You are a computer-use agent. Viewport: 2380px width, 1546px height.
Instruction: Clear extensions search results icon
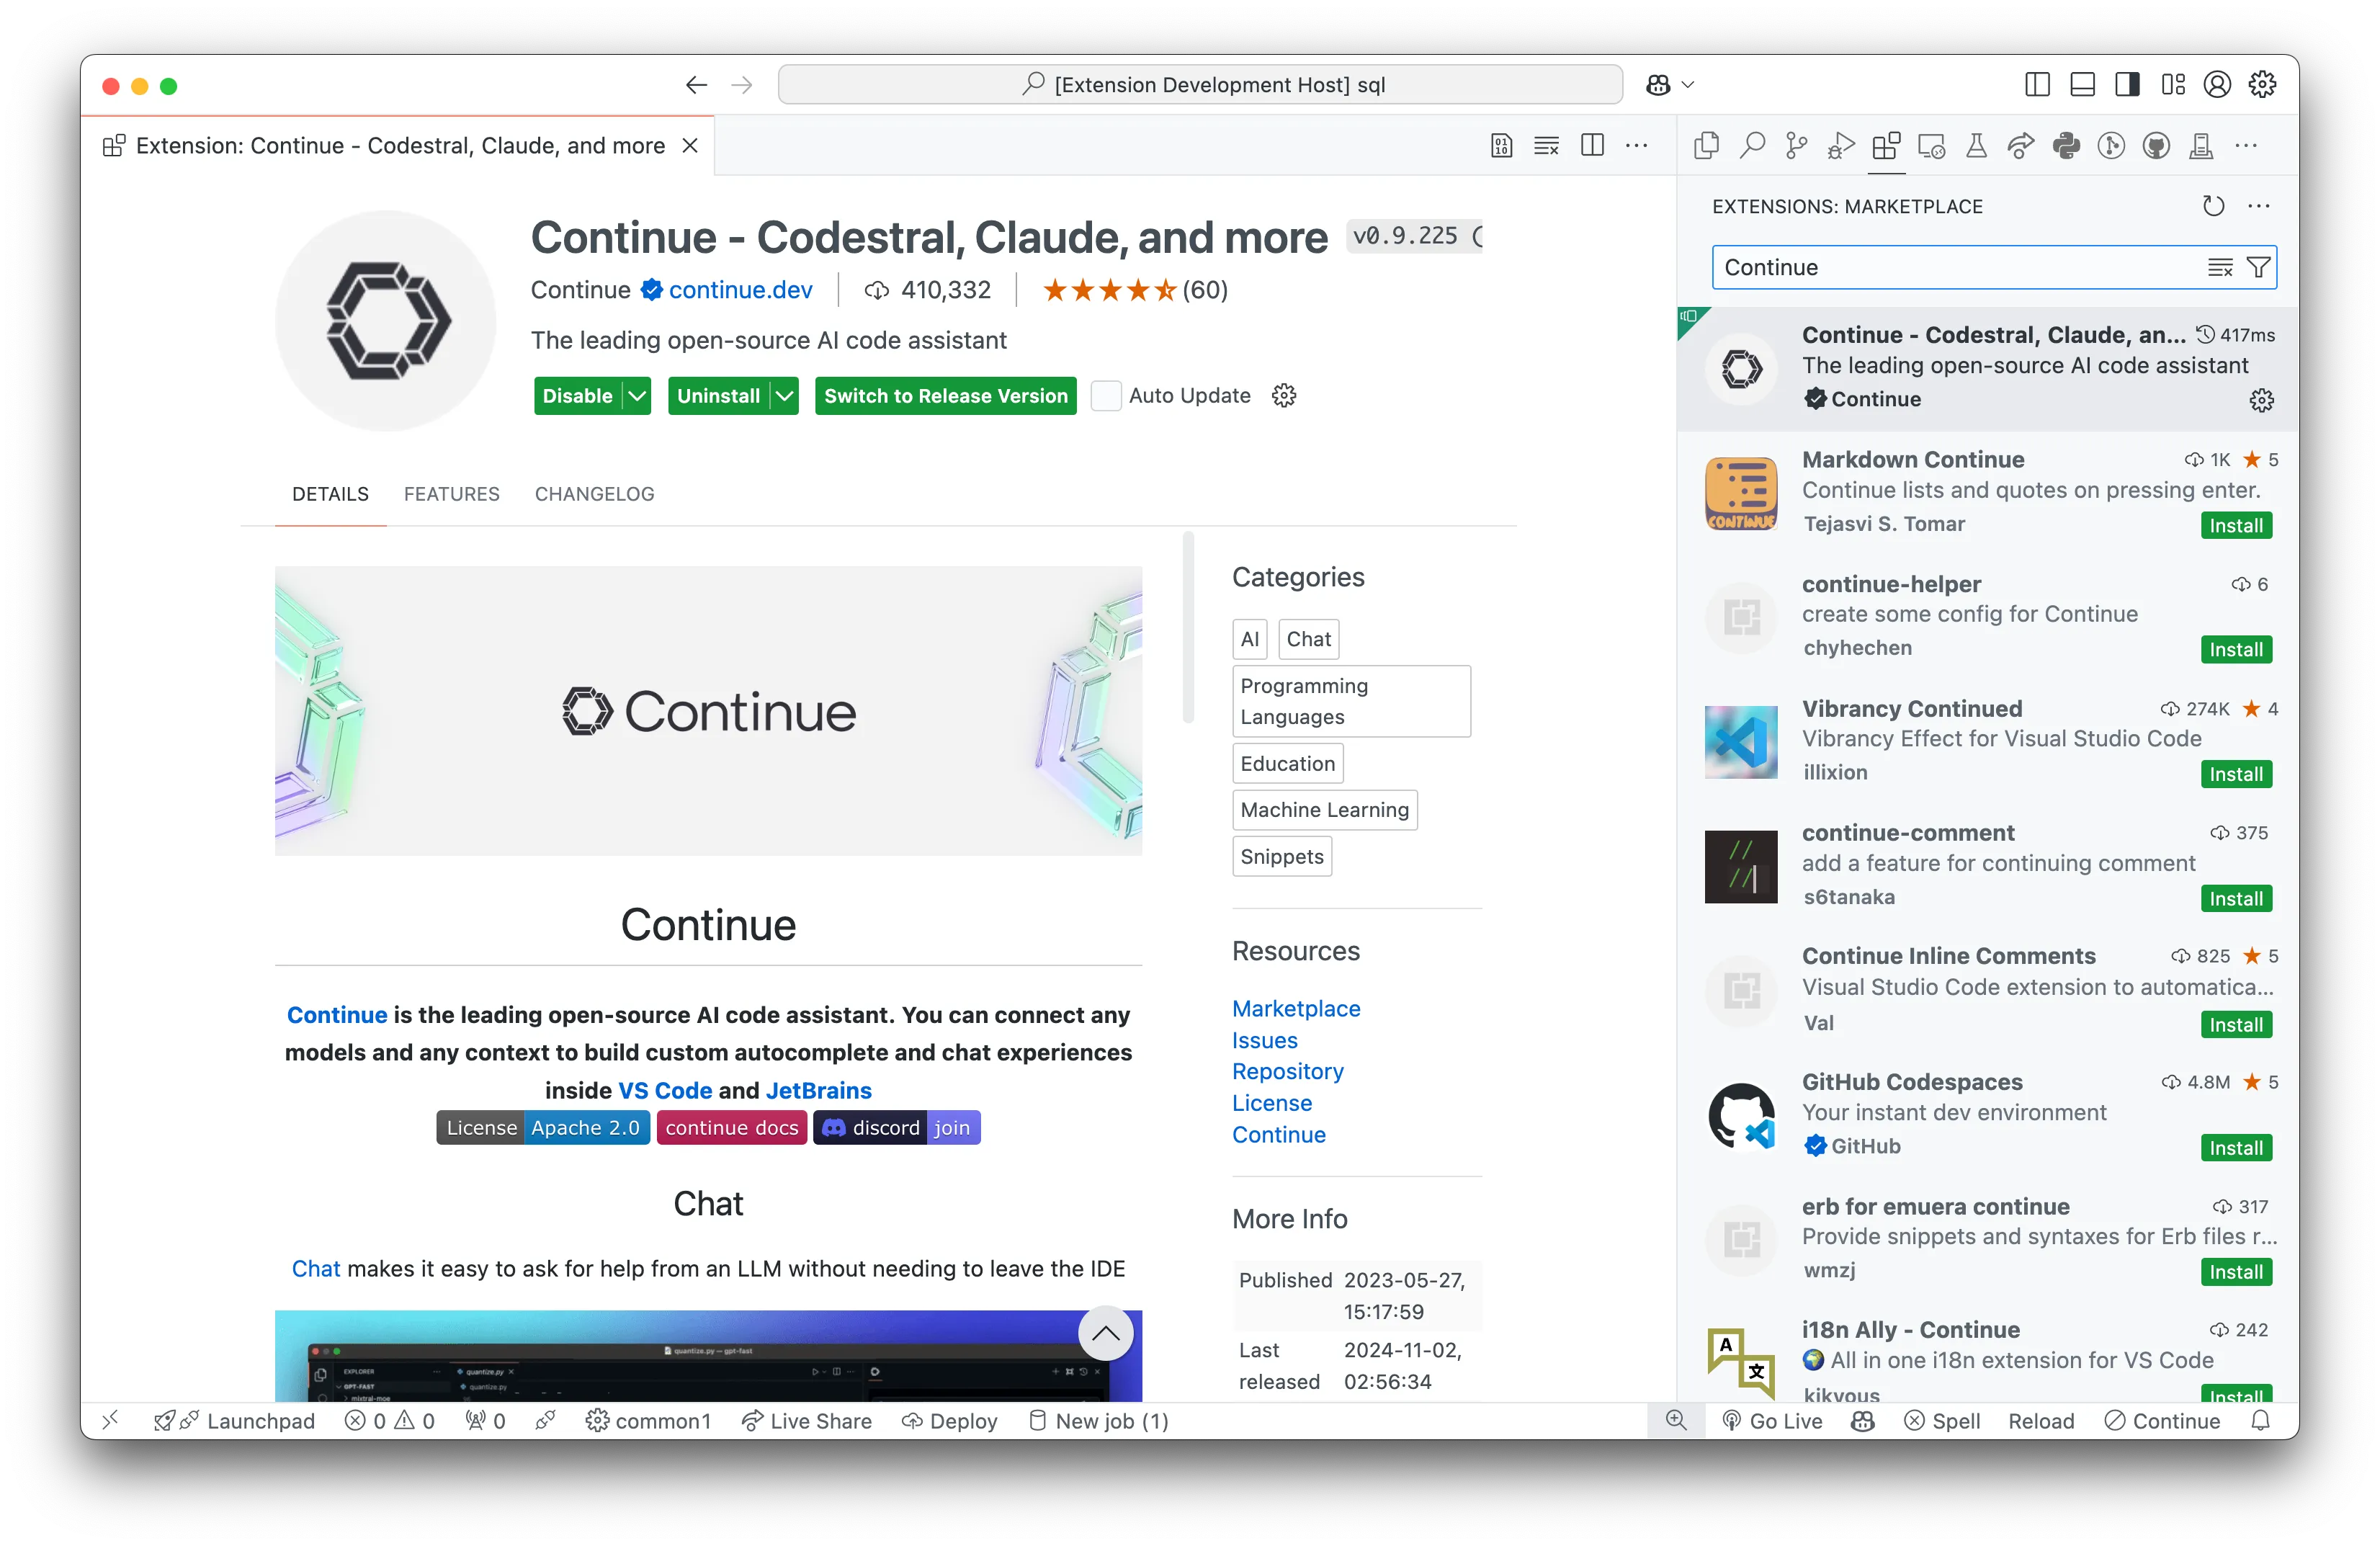[2220, 267]
